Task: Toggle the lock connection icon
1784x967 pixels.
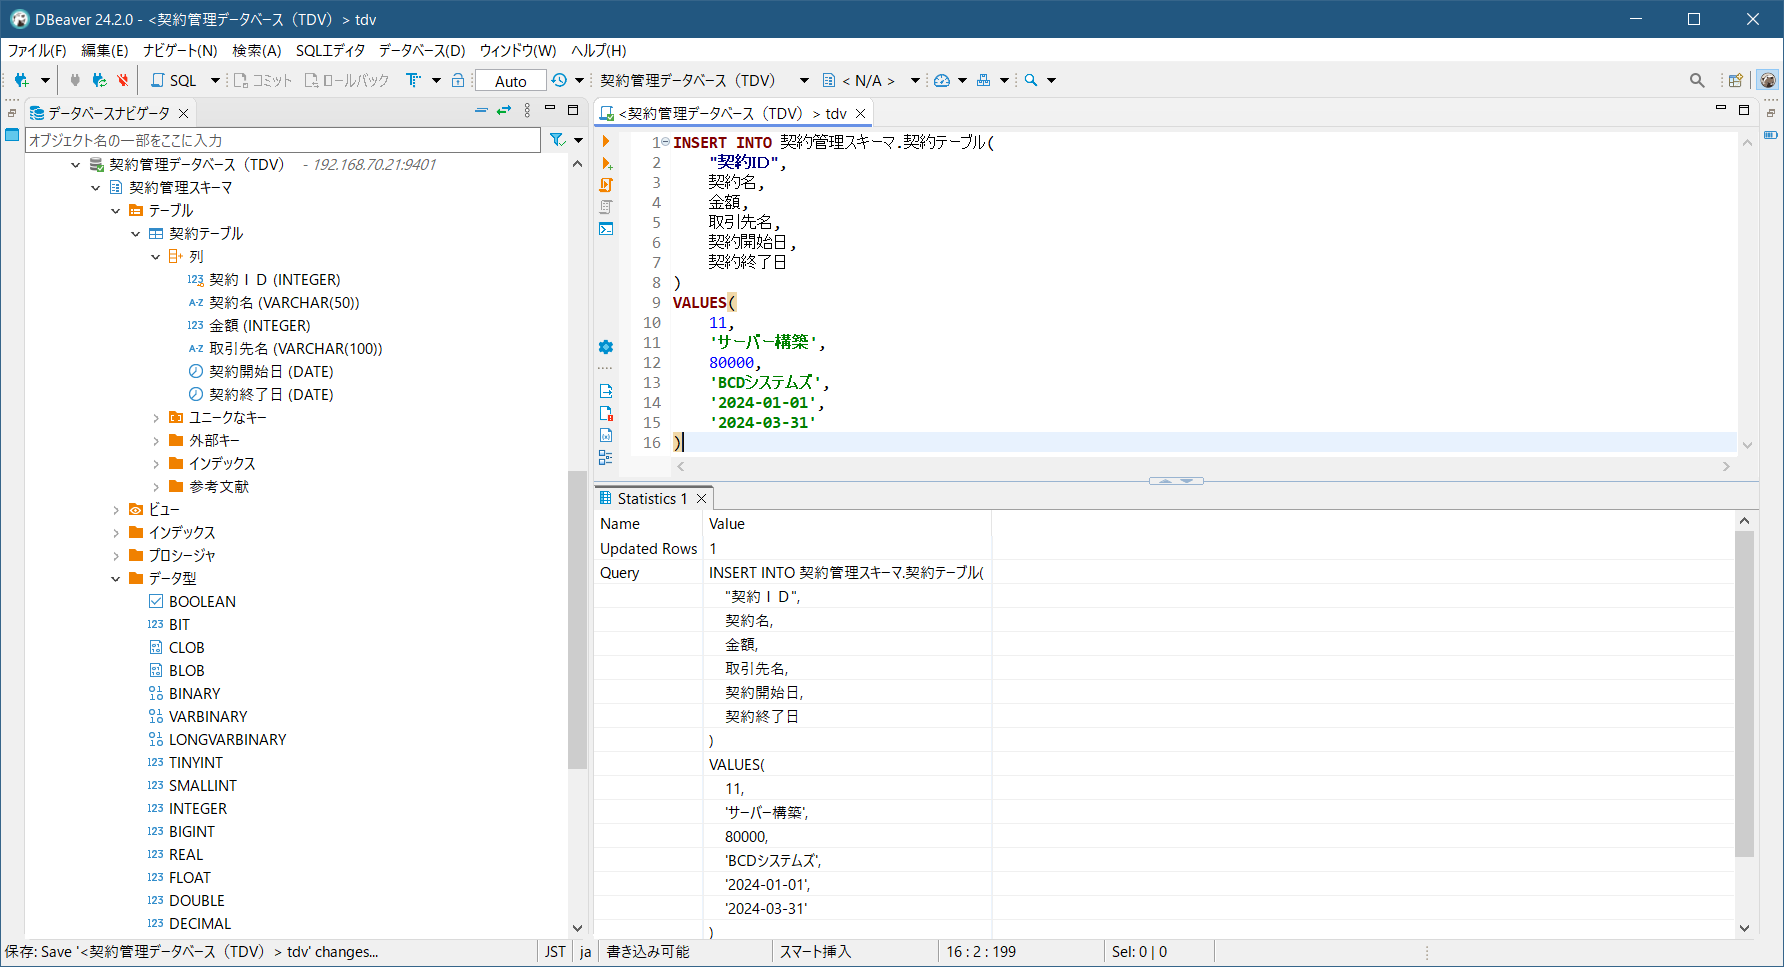Action: [458, 80]
